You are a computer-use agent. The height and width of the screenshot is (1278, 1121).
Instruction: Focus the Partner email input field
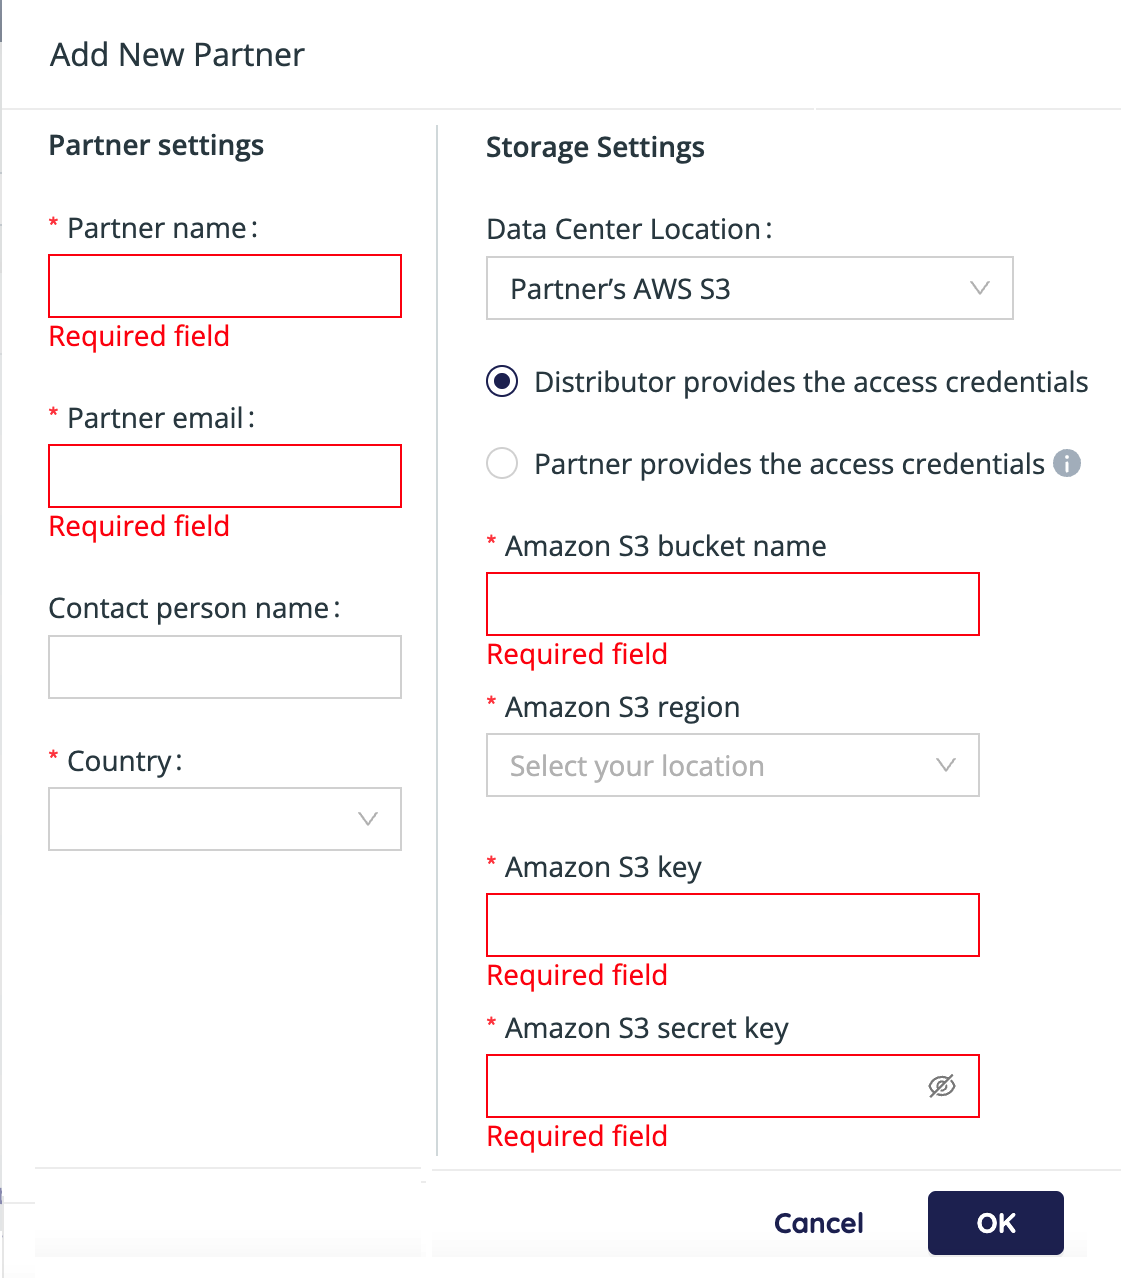pos(225,476)
